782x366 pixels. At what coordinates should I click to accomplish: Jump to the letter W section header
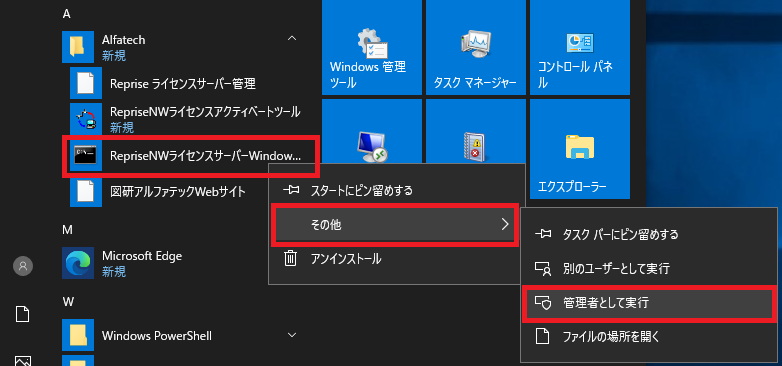[x=68, y=302]
